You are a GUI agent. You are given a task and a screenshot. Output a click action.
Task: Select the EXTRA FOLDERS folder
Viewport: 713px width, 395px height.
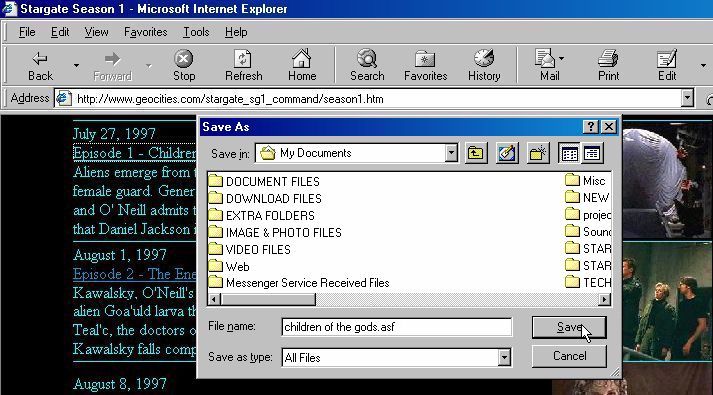pyautogui.click(x=261, y=215)
